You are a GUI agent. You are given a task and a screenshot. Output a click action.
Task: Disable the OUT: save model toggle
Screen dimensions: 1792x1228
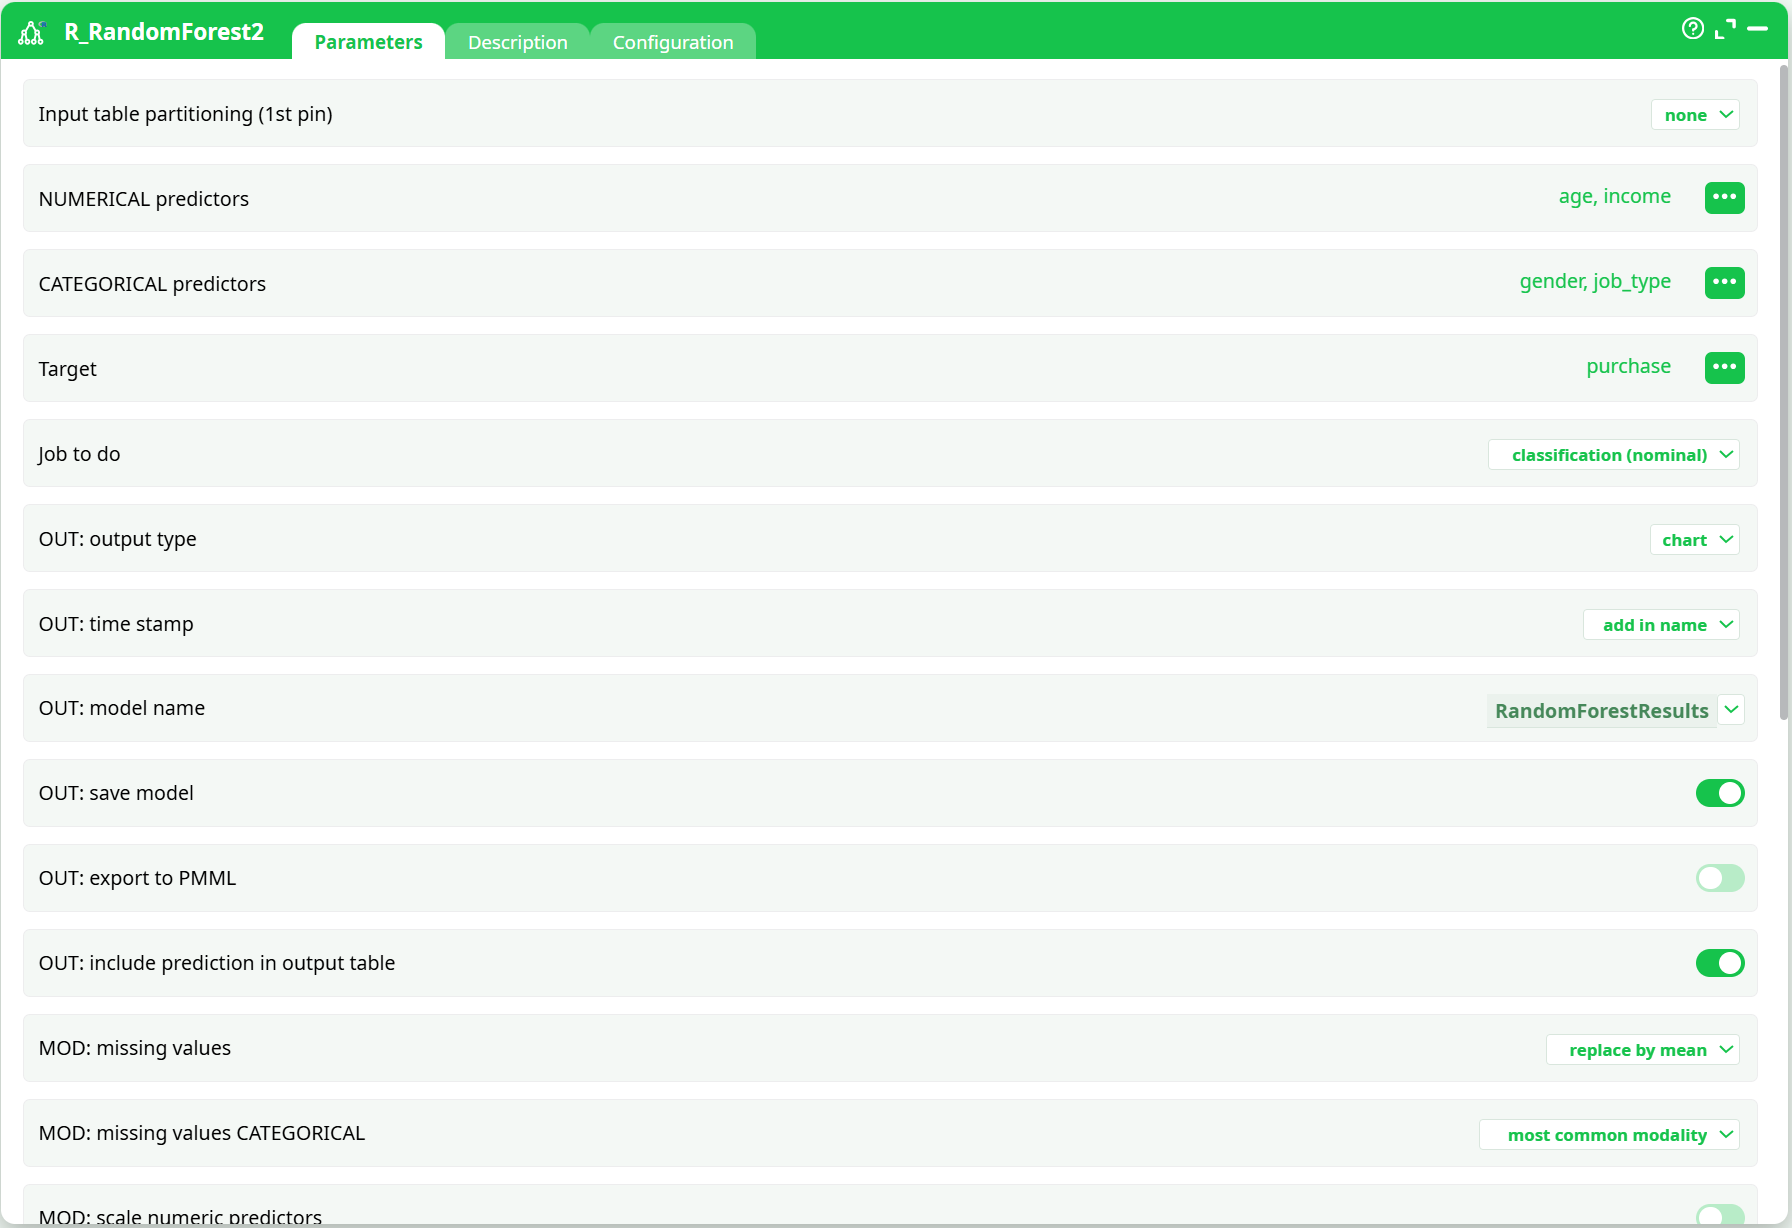point(1719,793)
